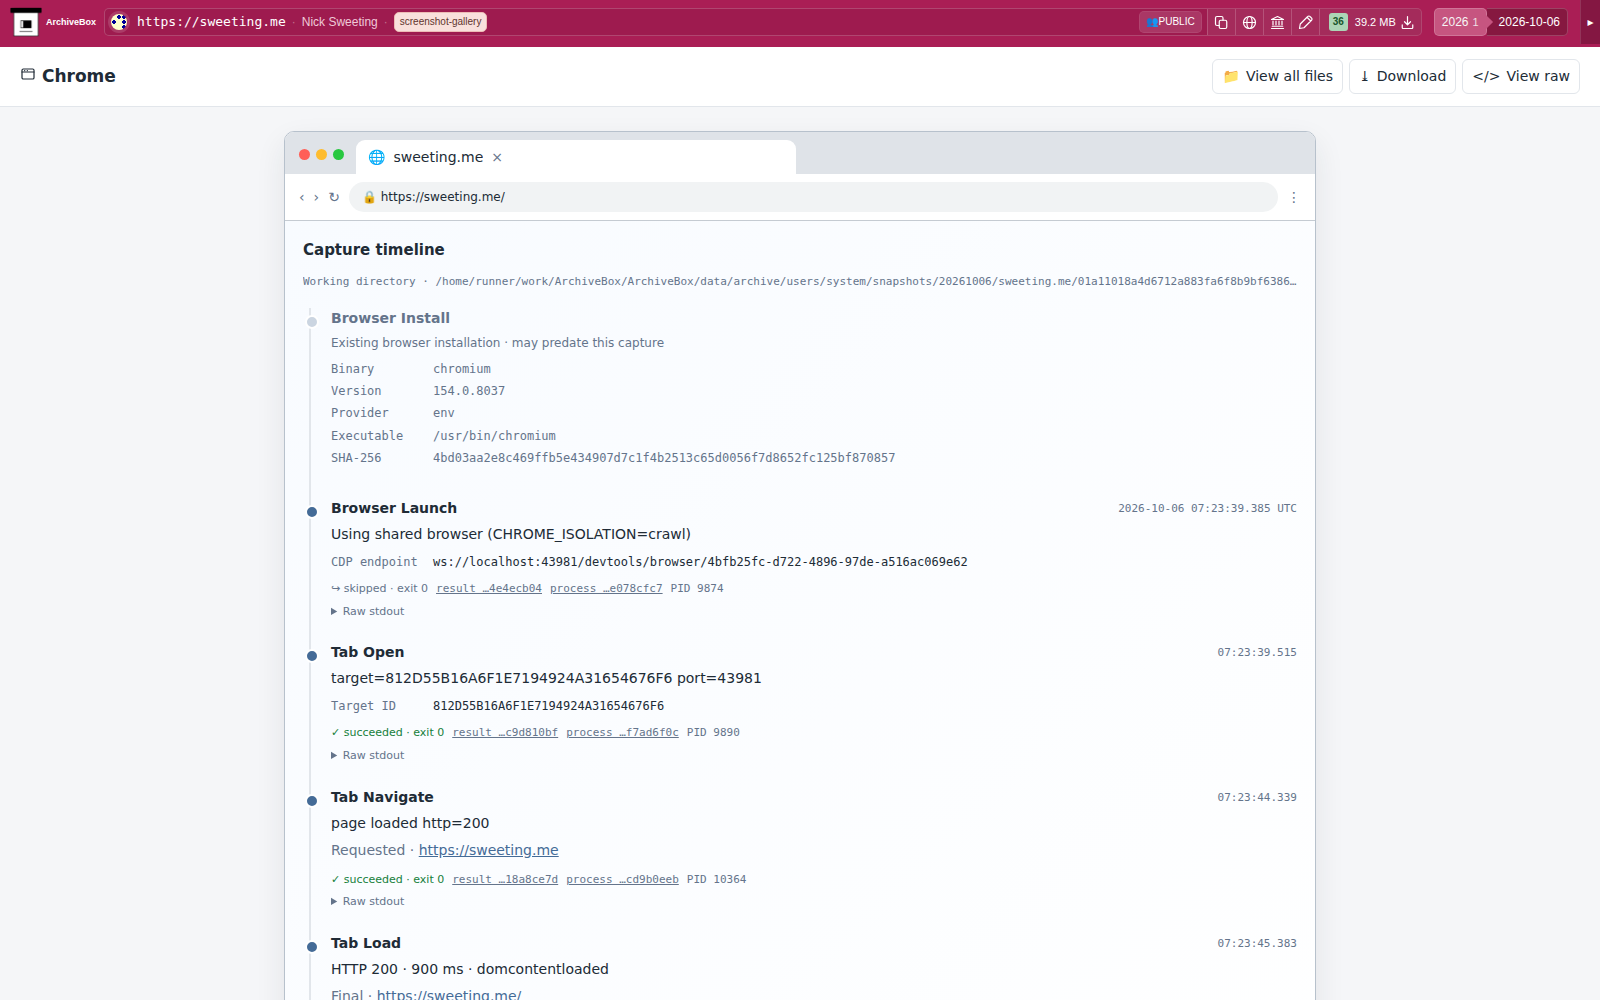Click the SHA-256 hash value
Image resolution: width=1600 pixels, height=1000 pixels.
[x=664, y=458]
